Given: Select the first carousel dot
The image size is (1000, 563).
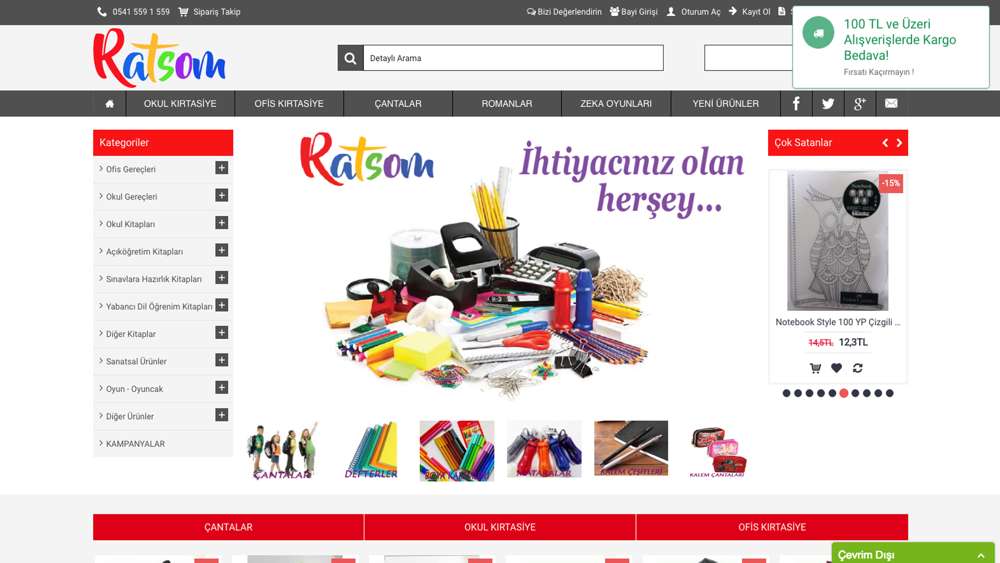Looking at the screenshot, I should [x=786, y=393].
